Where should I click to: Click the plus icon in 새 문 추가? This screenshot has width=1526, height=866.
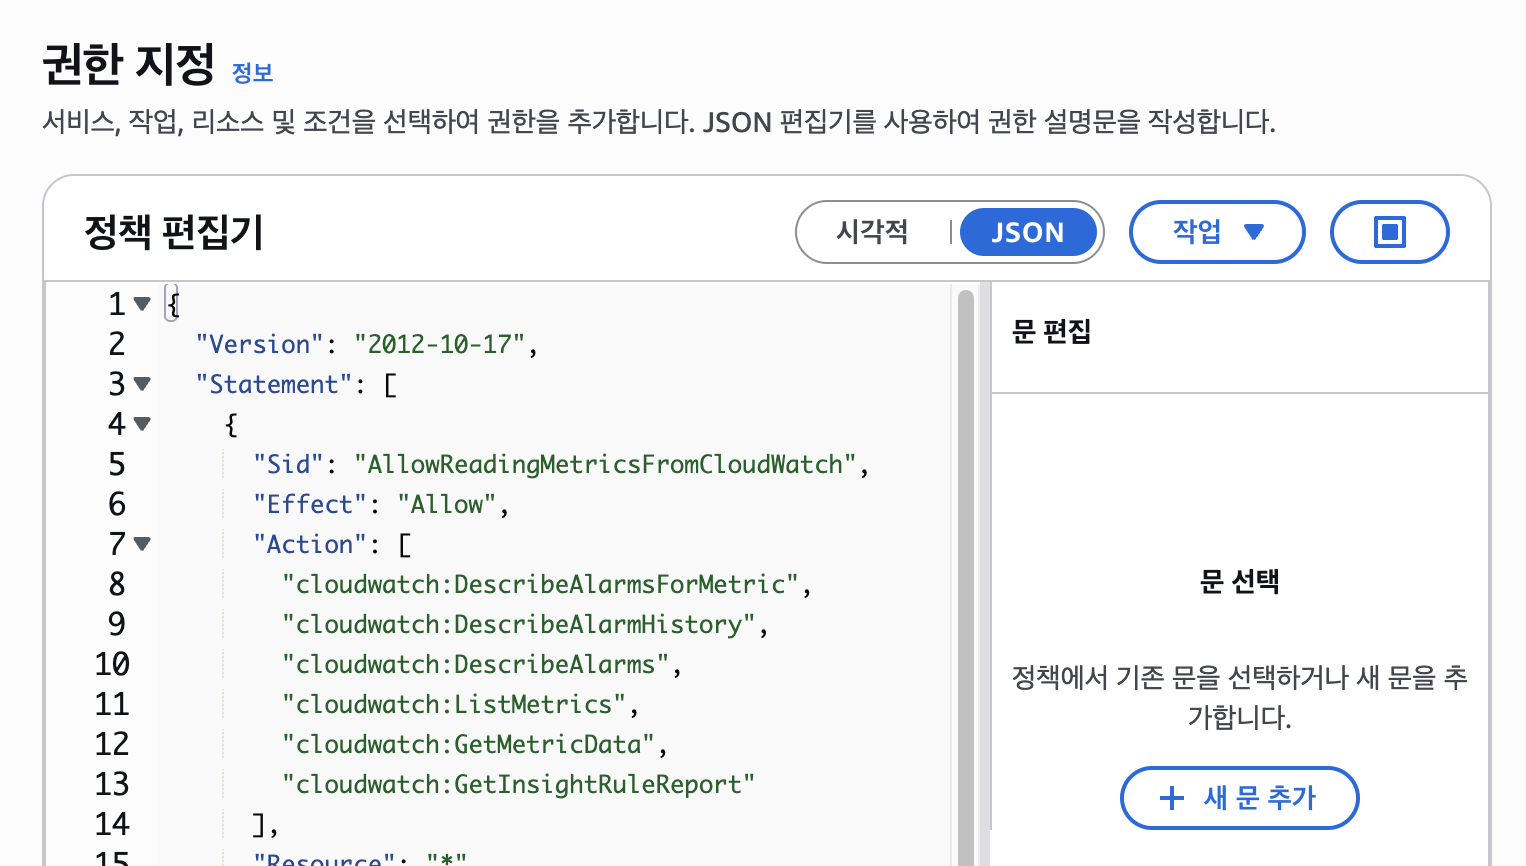(x=1171, y=798)
